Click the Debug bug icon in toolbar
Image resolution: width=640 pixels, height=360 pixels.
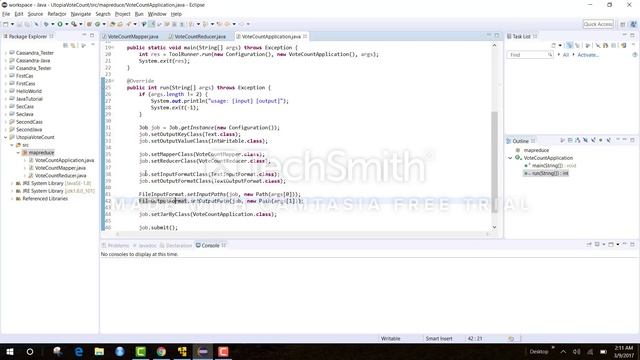(x=46, y=24)
